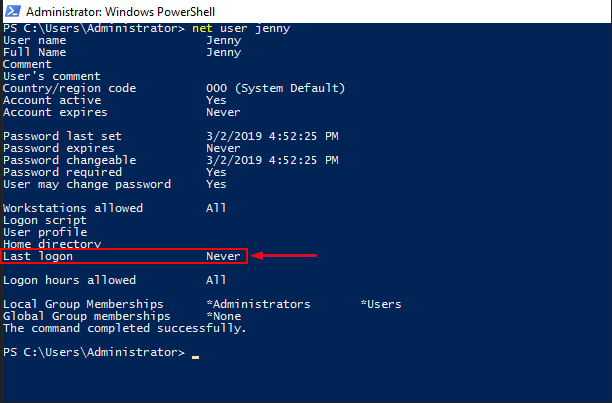Click the "Full Name" Jenny value
Screen dimensions: 612x403
pos(223,52)
